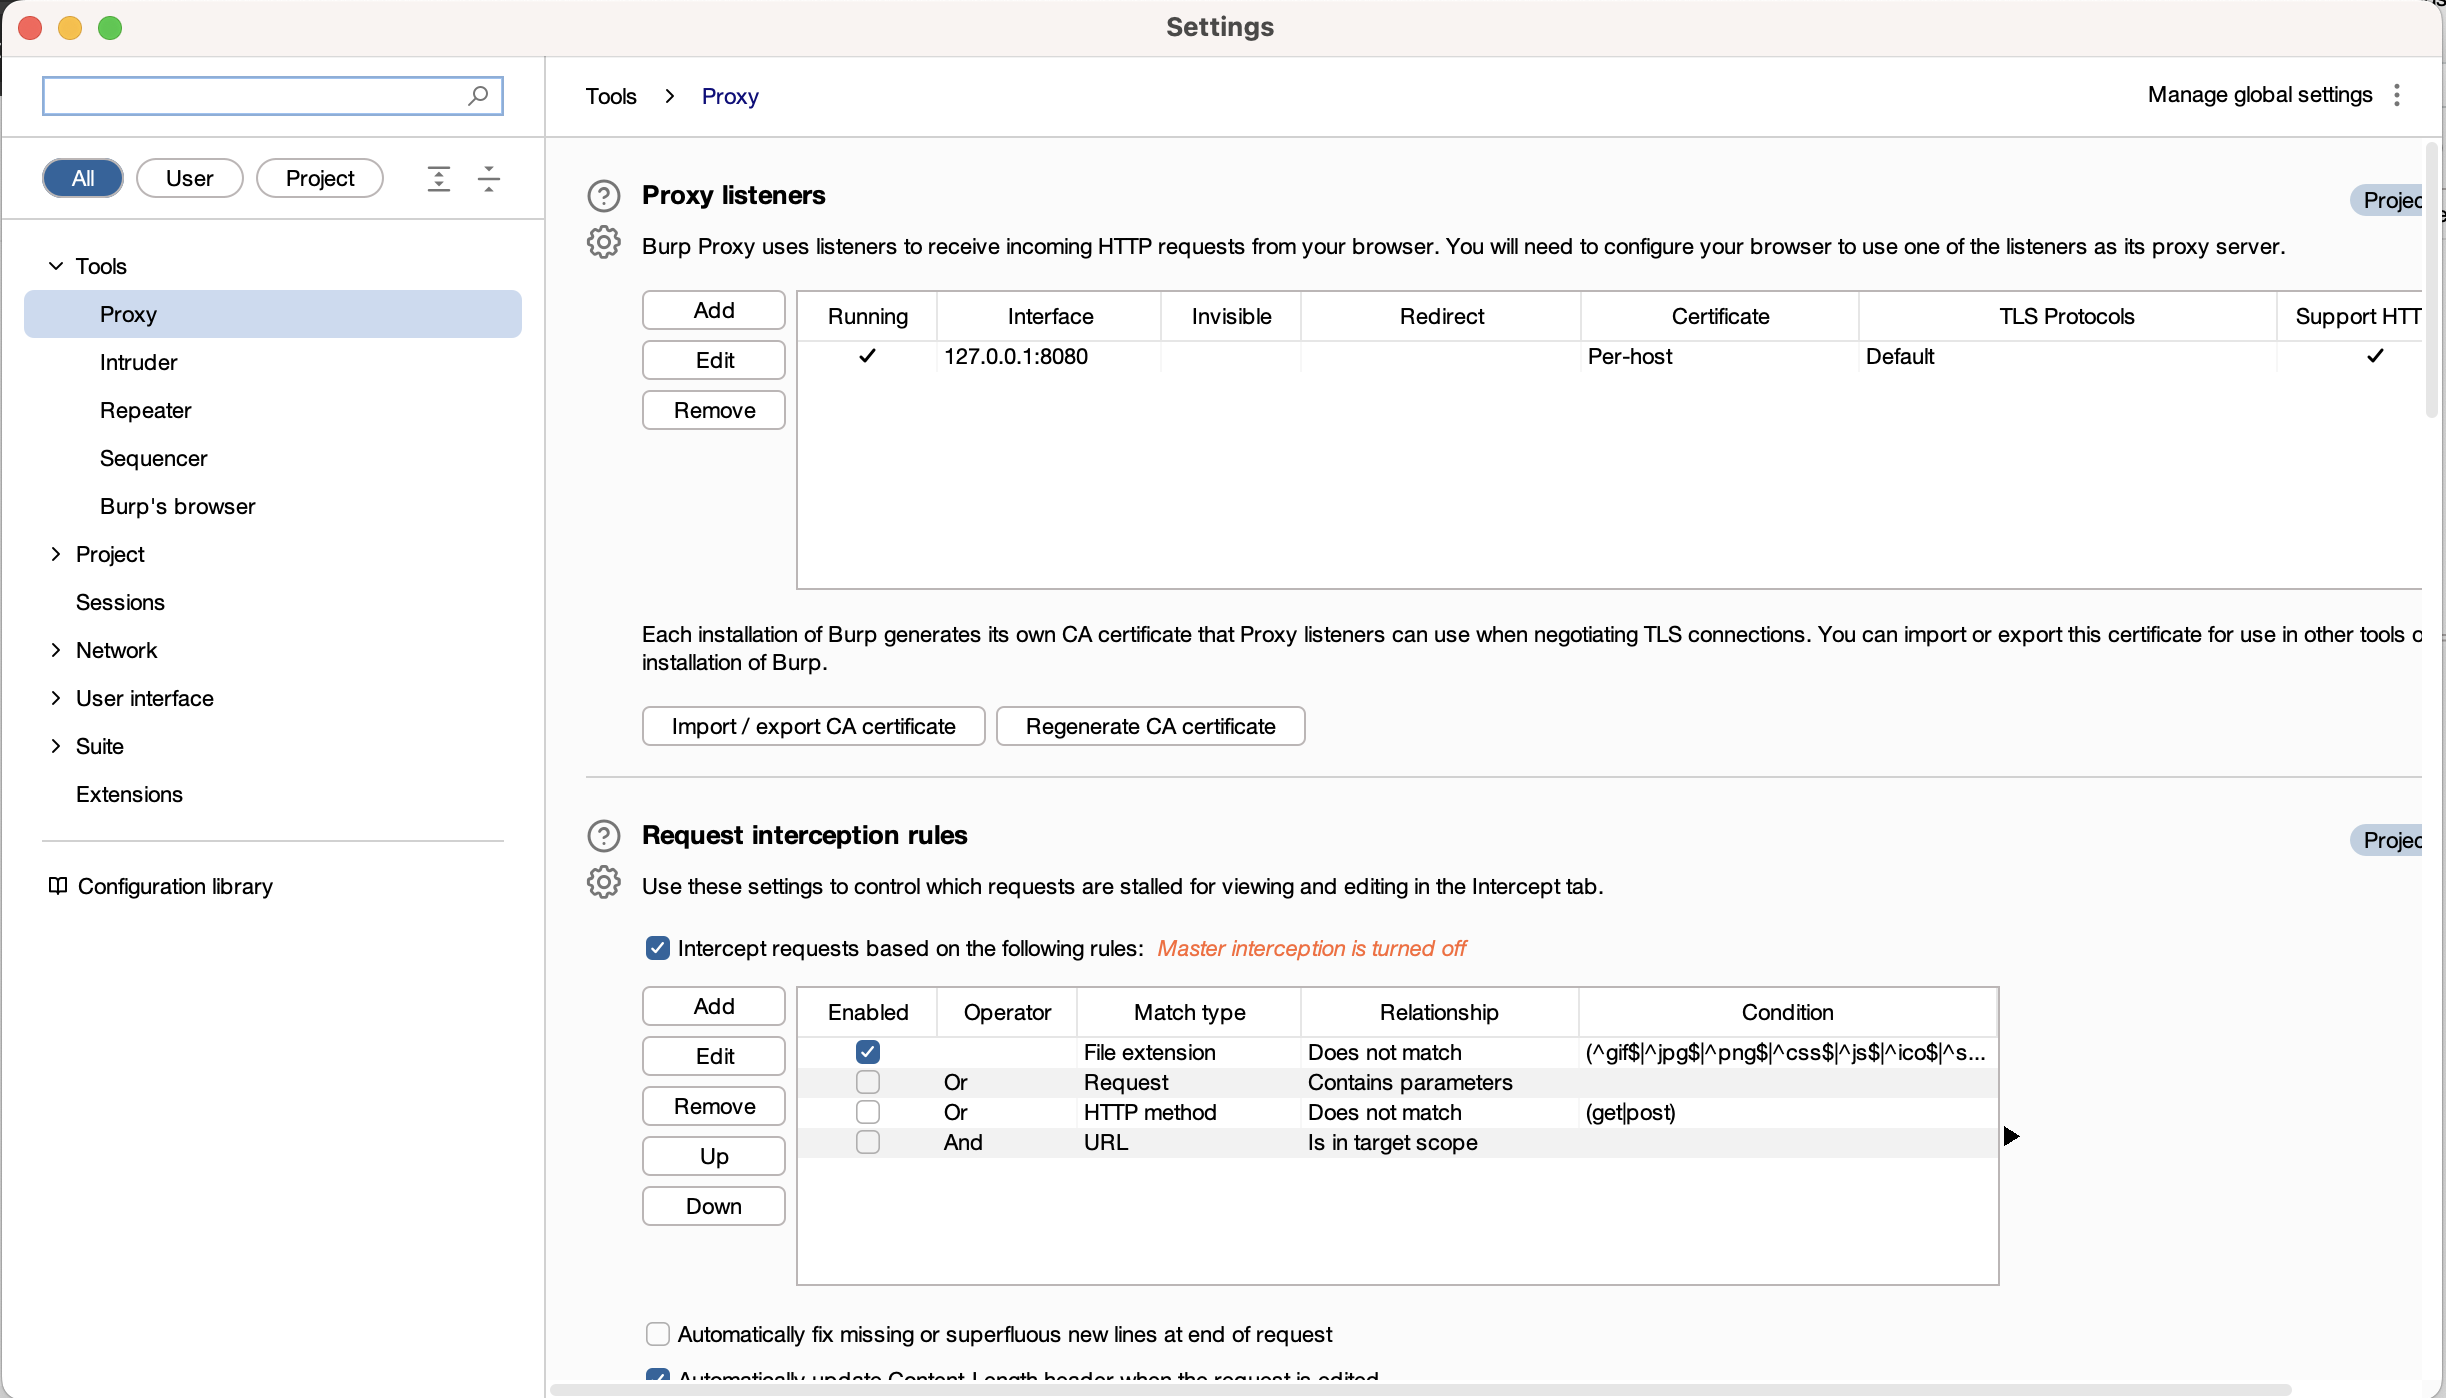Collapse all settings tree sections icon
Image resolution: width=2446 pixels, height=1398 pixels.
point(489,179)
